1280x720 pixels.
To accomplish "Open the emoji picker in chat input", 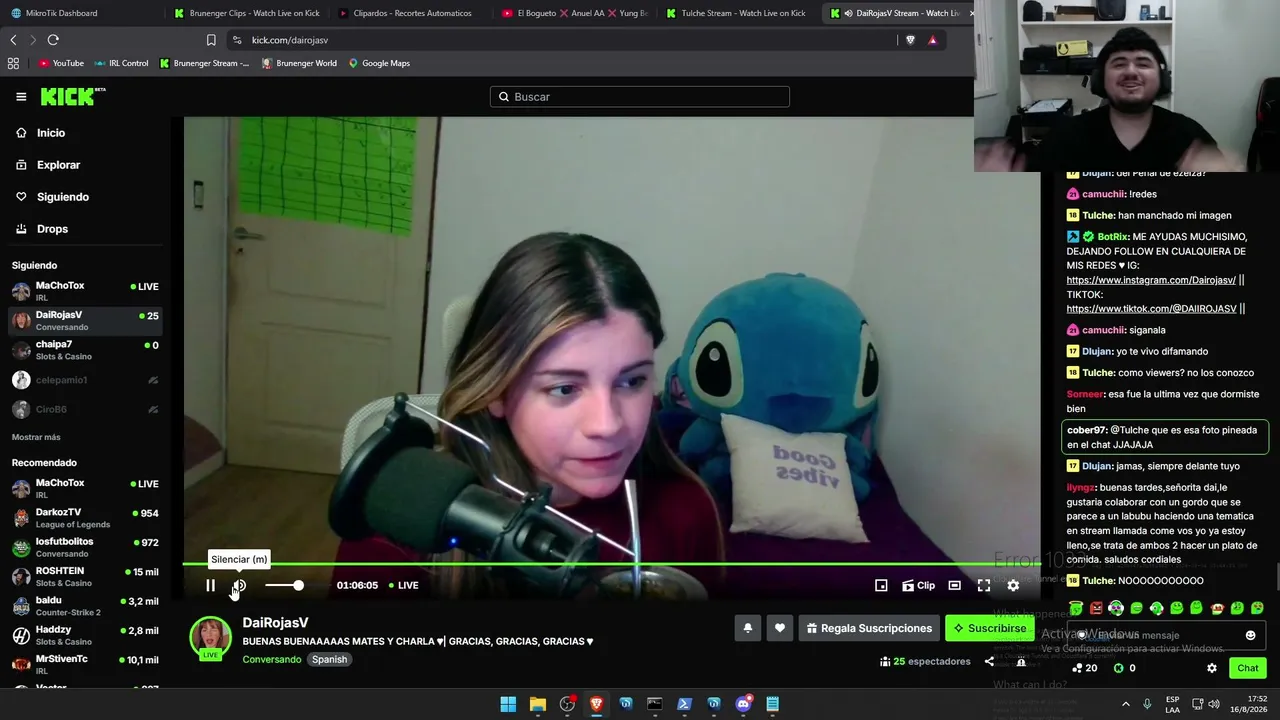I will coord(1250,635).
